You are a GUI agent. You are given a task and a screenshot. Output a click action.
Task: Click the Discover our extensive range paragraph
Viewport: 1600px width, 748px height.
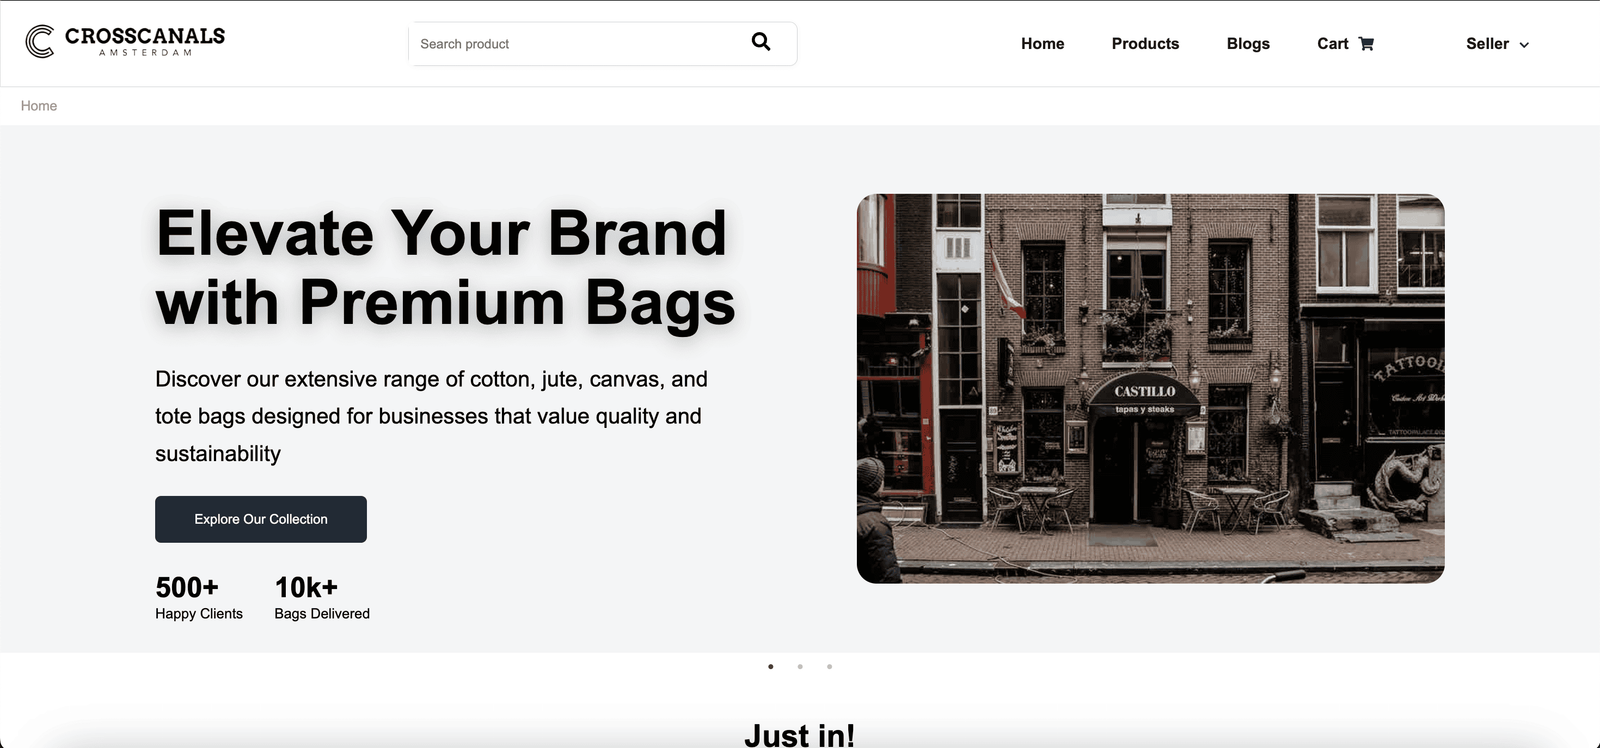431,416
